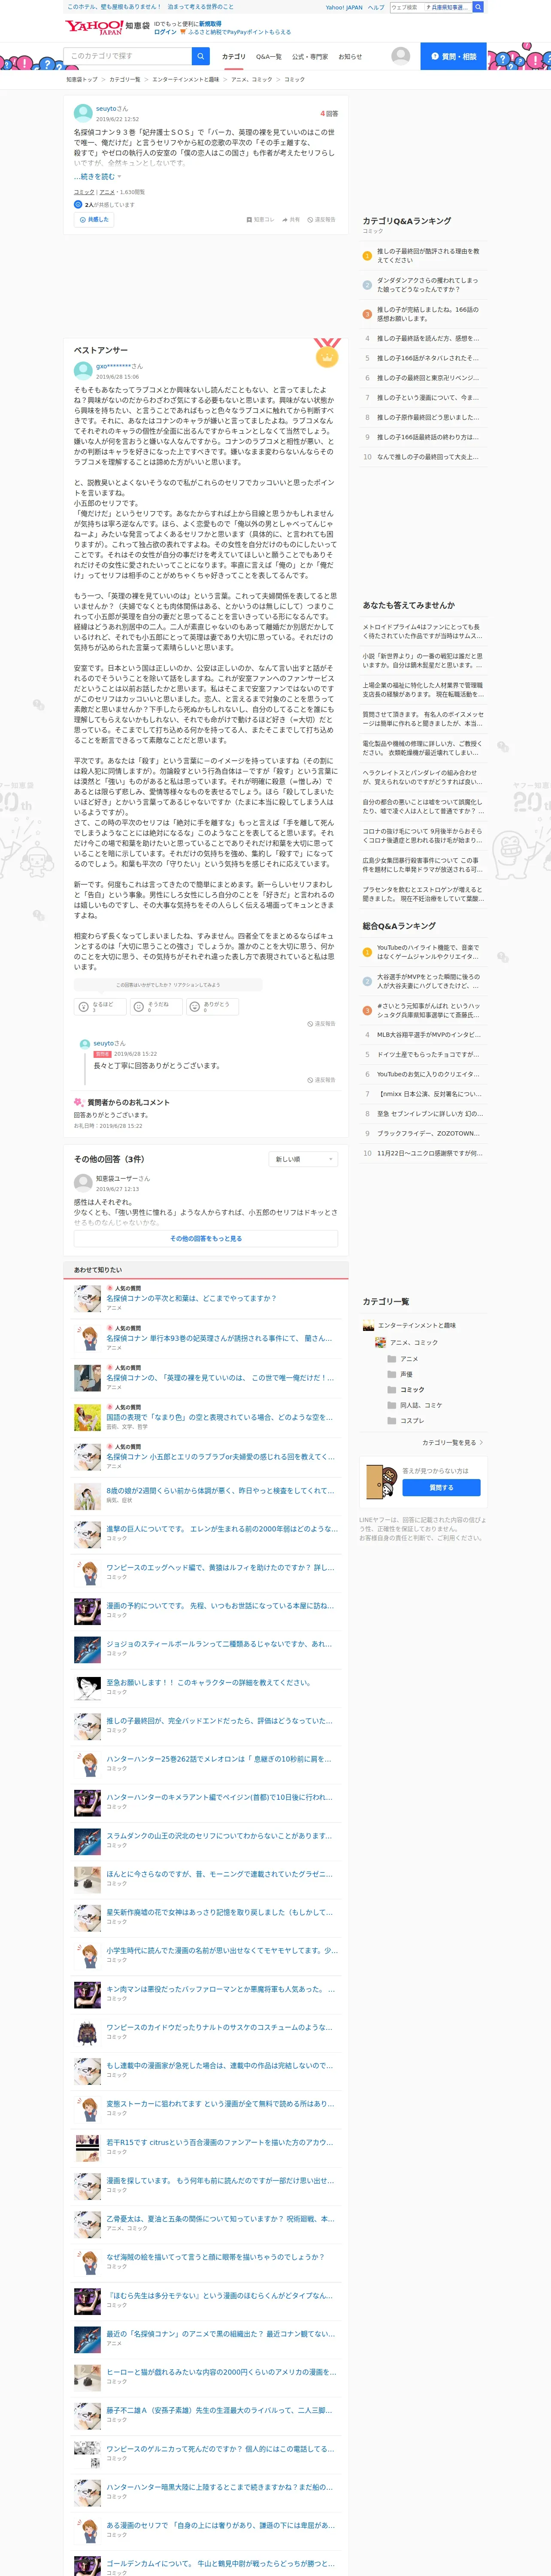
Task: Open gxp******* answerer avatar
Action: (x=83, y=370)
